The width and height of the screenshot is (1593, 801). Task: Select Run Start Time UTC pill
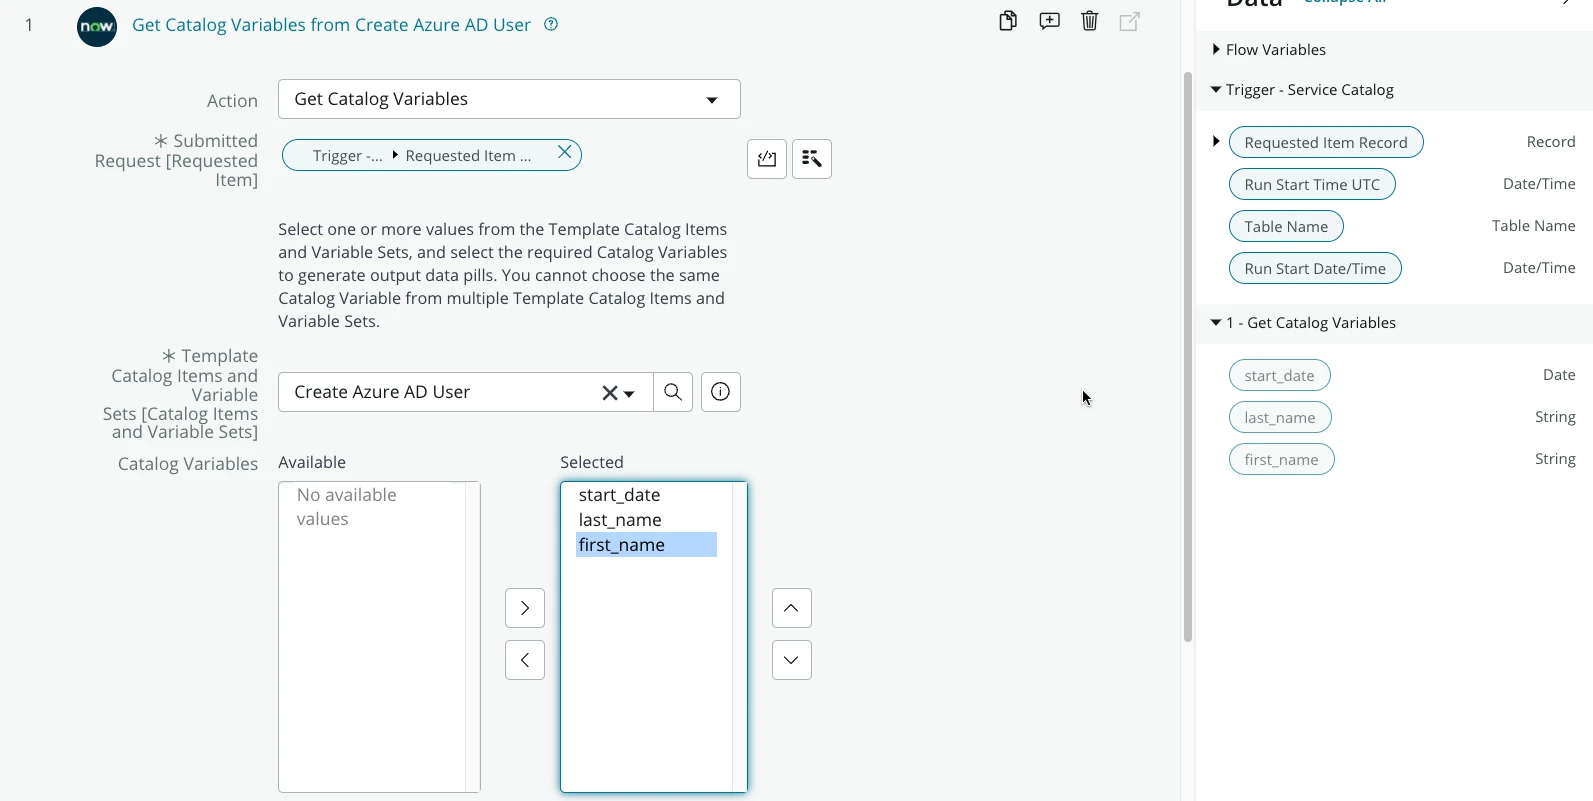tap(1312, 184)
